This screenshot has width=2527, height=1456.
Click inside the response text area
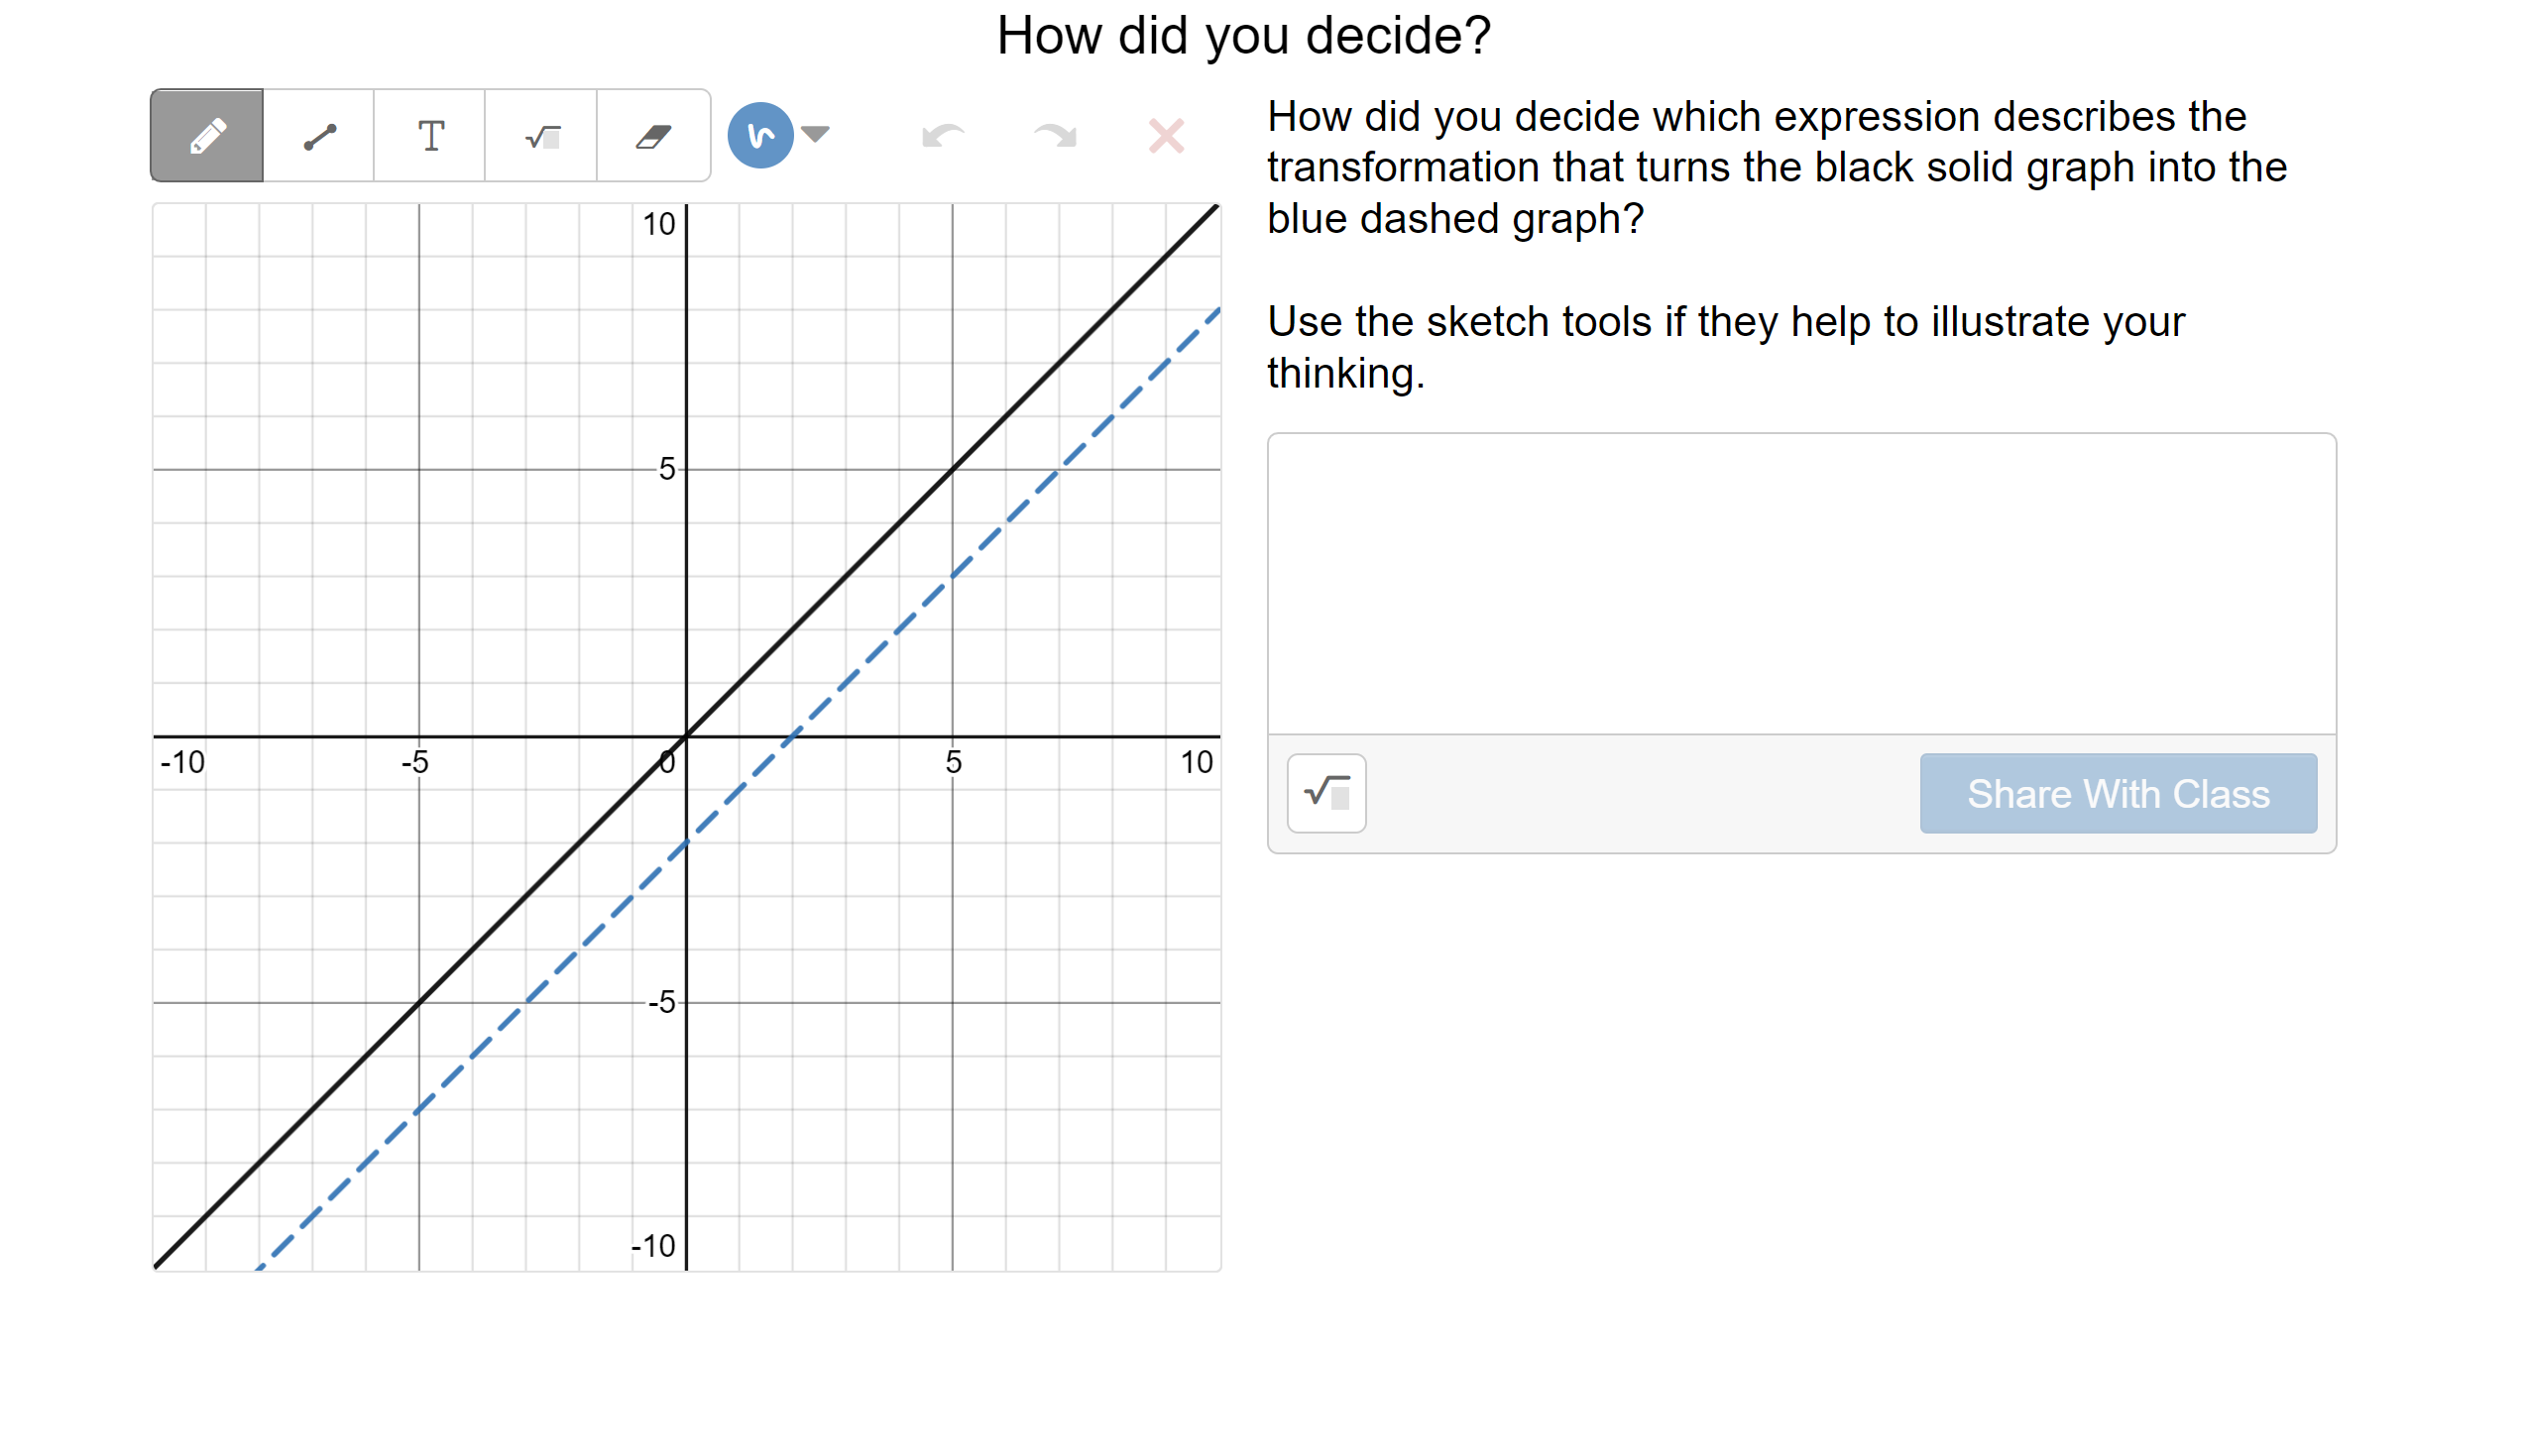(1800, 580)
